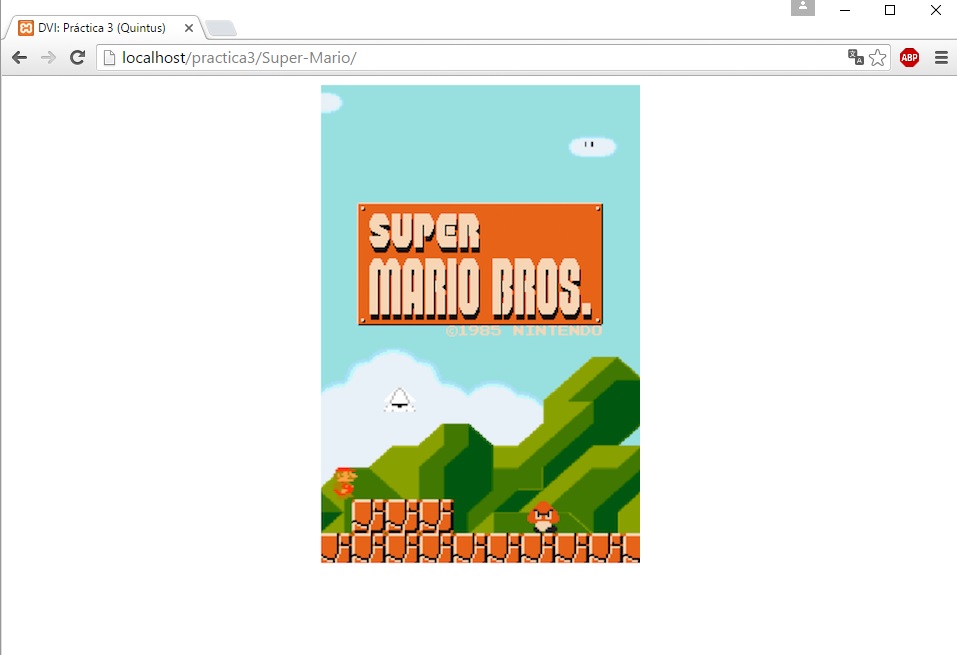Click the Goomba enemy sprite
Screen dimensions: 957x655
click(x=543, y=518)
